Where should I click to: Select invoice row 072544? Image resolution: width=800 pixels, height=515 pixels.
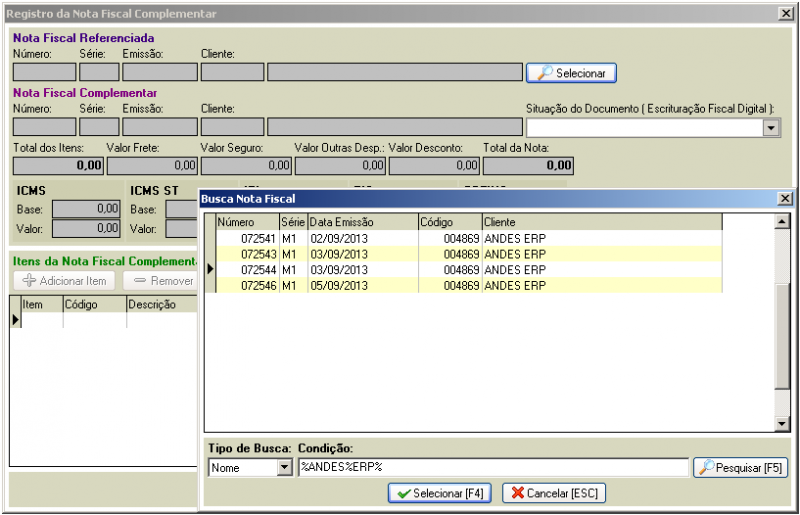[x=469, y=269]
